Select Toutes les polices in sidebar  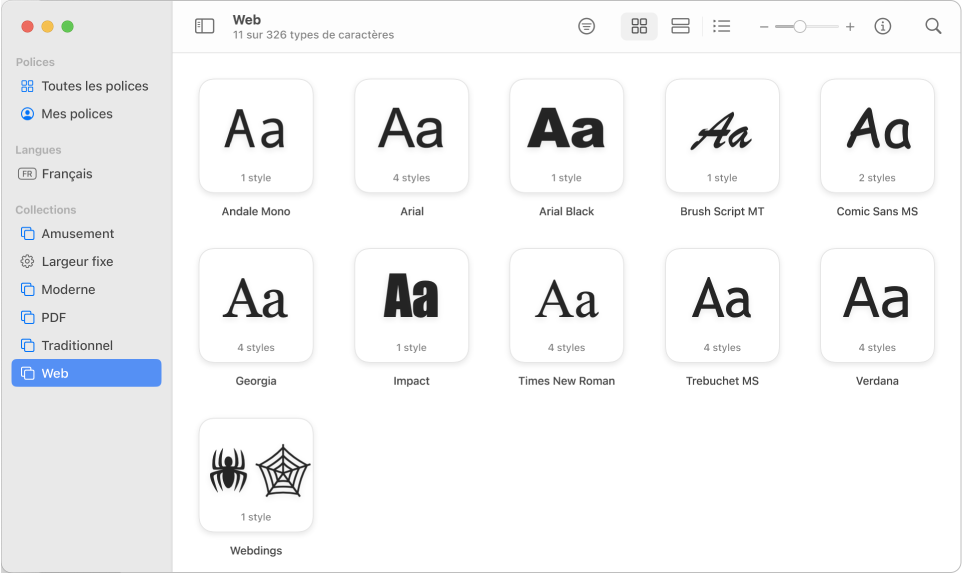tap(94, 86)
